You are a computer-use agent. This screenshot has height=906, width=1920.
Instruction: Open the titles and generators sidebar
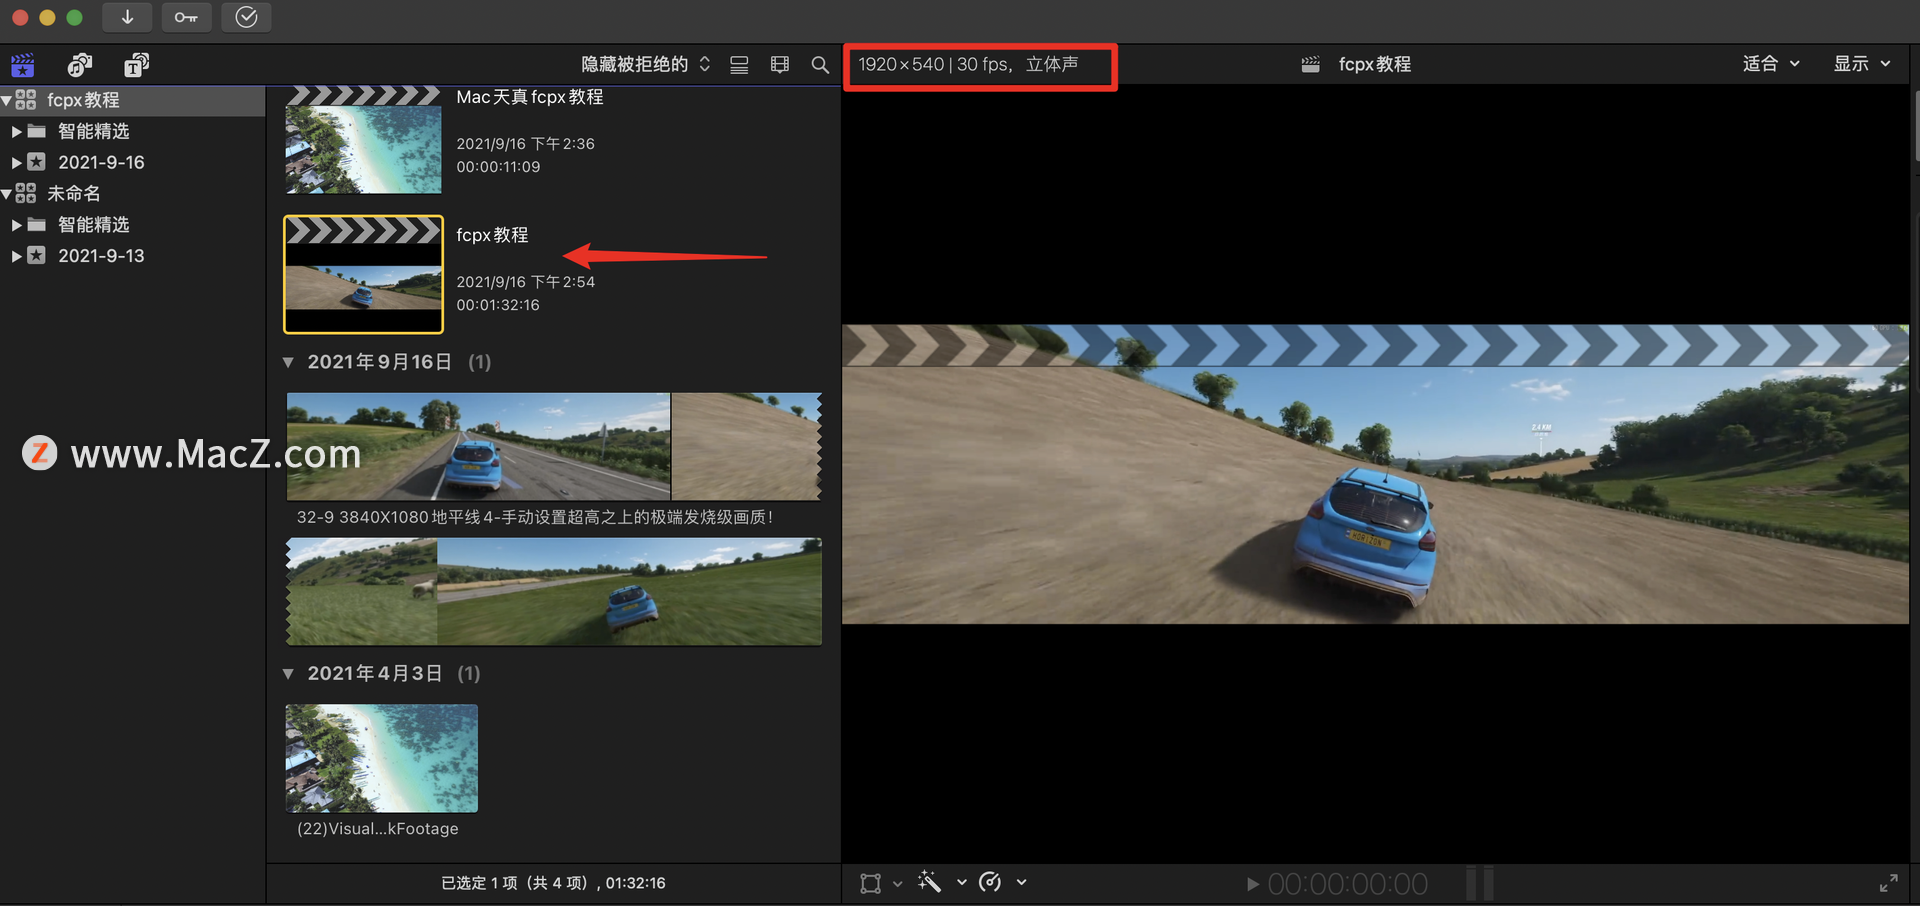[x=136, y=65]
